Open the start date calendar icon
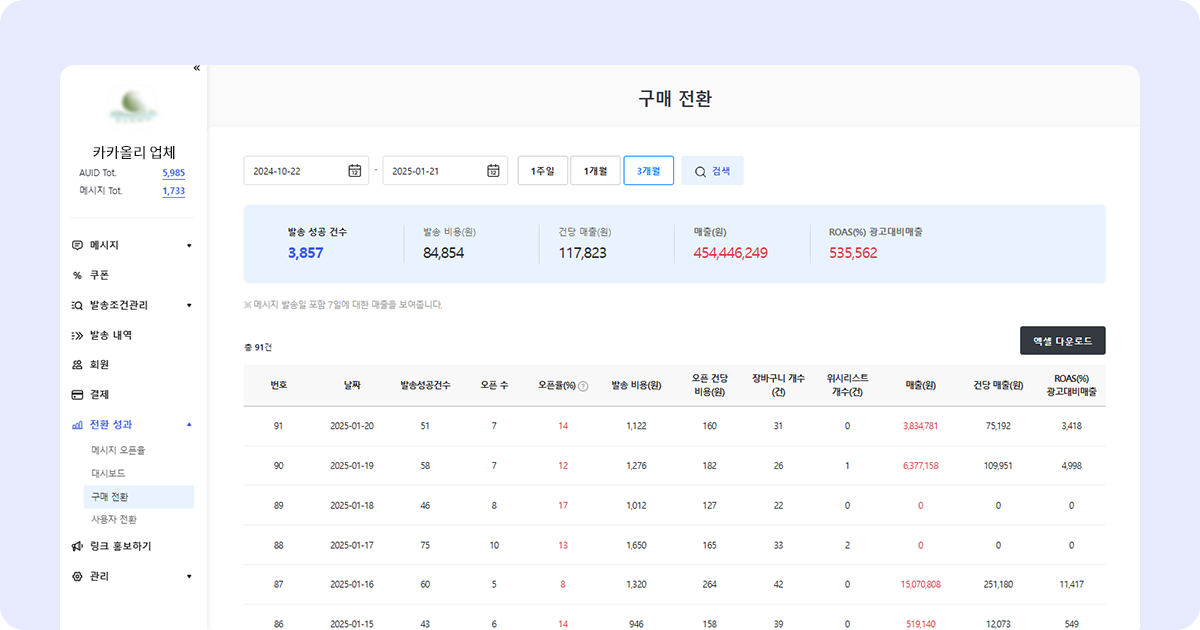The height and width of the screenshot is (630, 1200). [x=354, y=171]
